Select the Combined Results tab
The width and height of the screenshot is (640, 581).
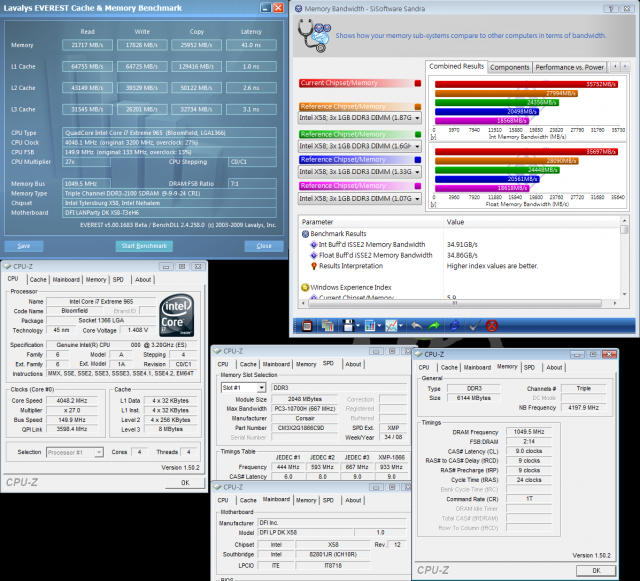[x=456, y=66]
